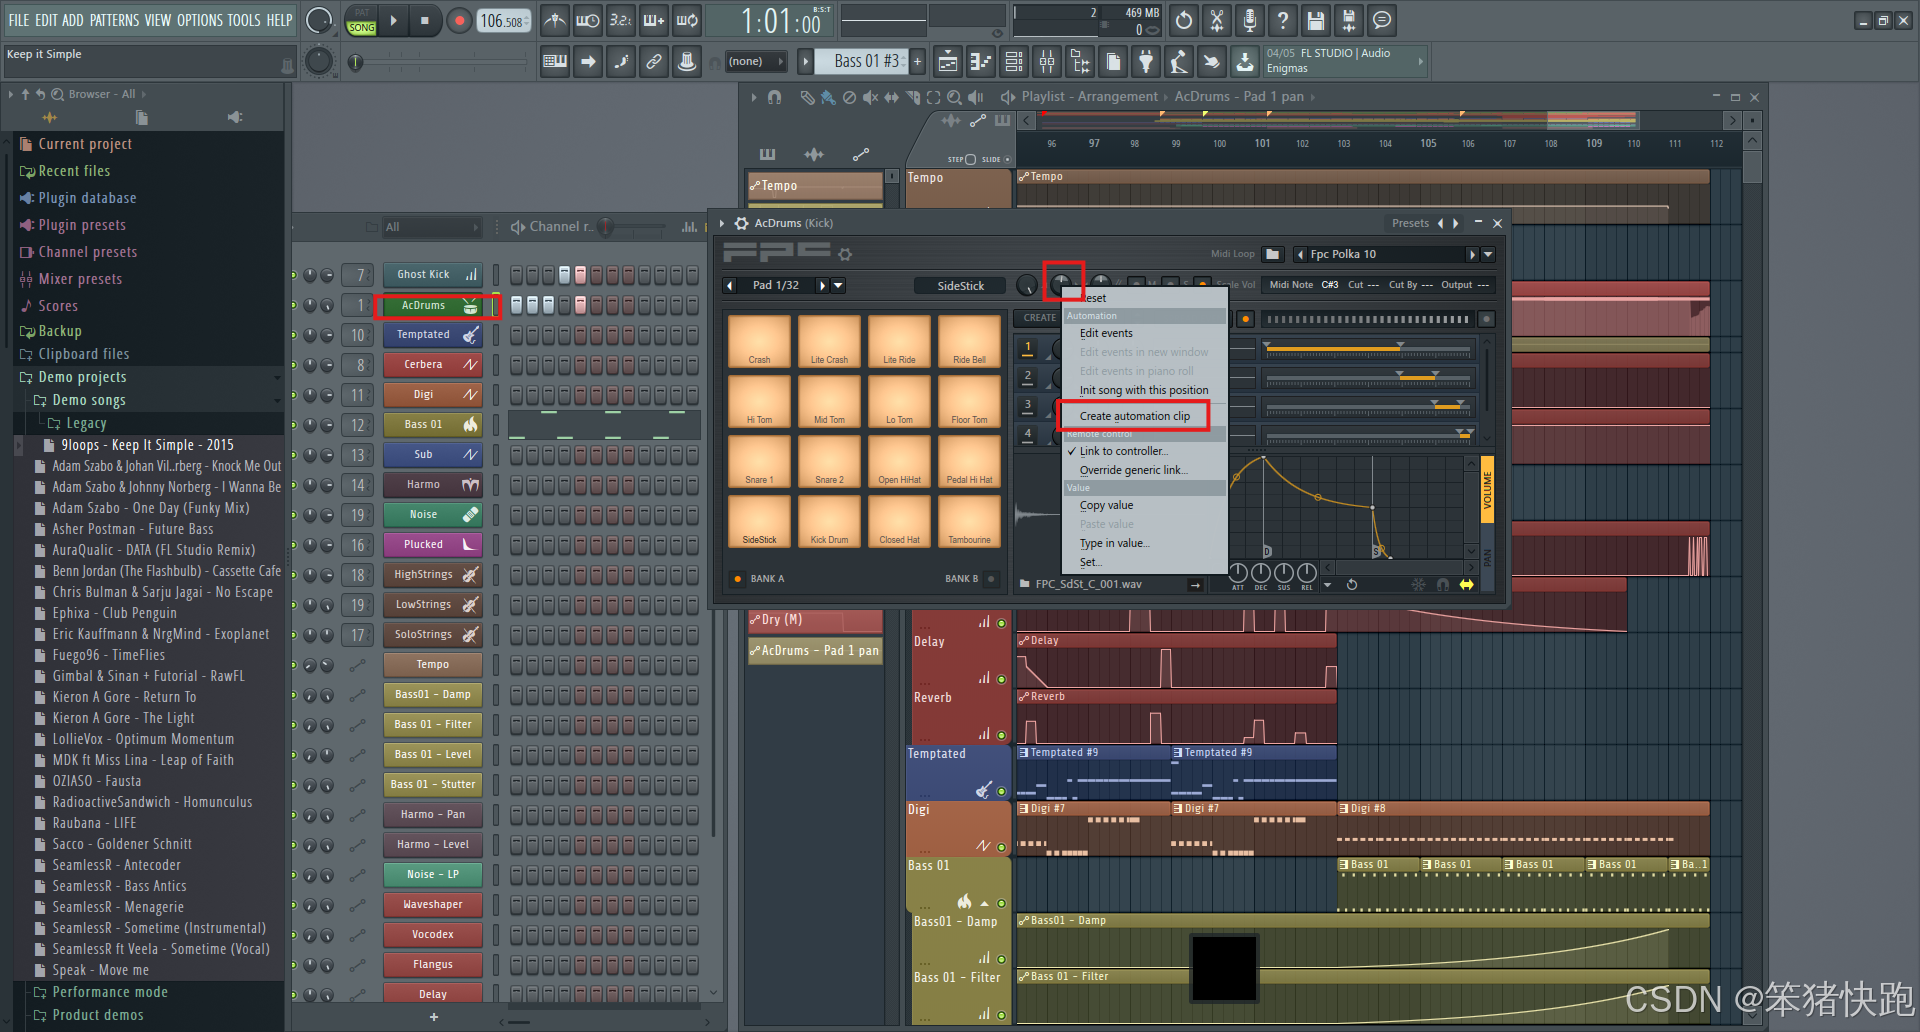1920x1032 pixels.
Task: Select the paint tool in the Playlist toolbar
Action: 827,96
